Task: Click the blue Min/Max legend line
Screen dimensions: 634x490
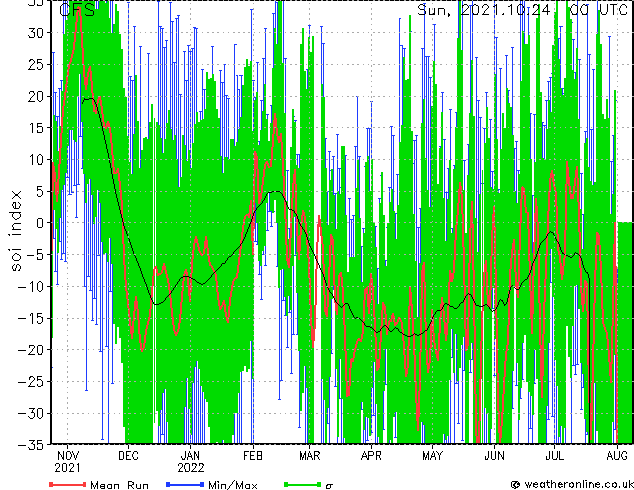Action: coord(185,484)
